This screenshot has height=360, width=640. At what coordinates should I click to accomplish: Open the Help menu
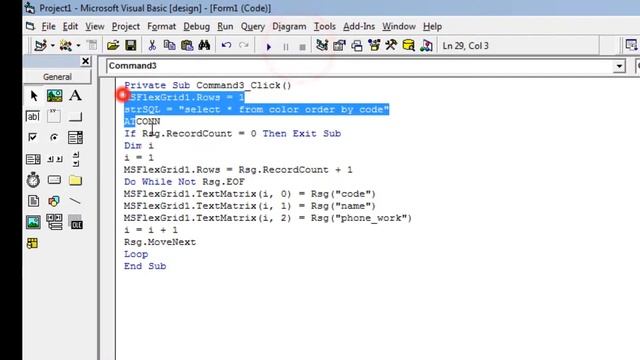[432, 27]
